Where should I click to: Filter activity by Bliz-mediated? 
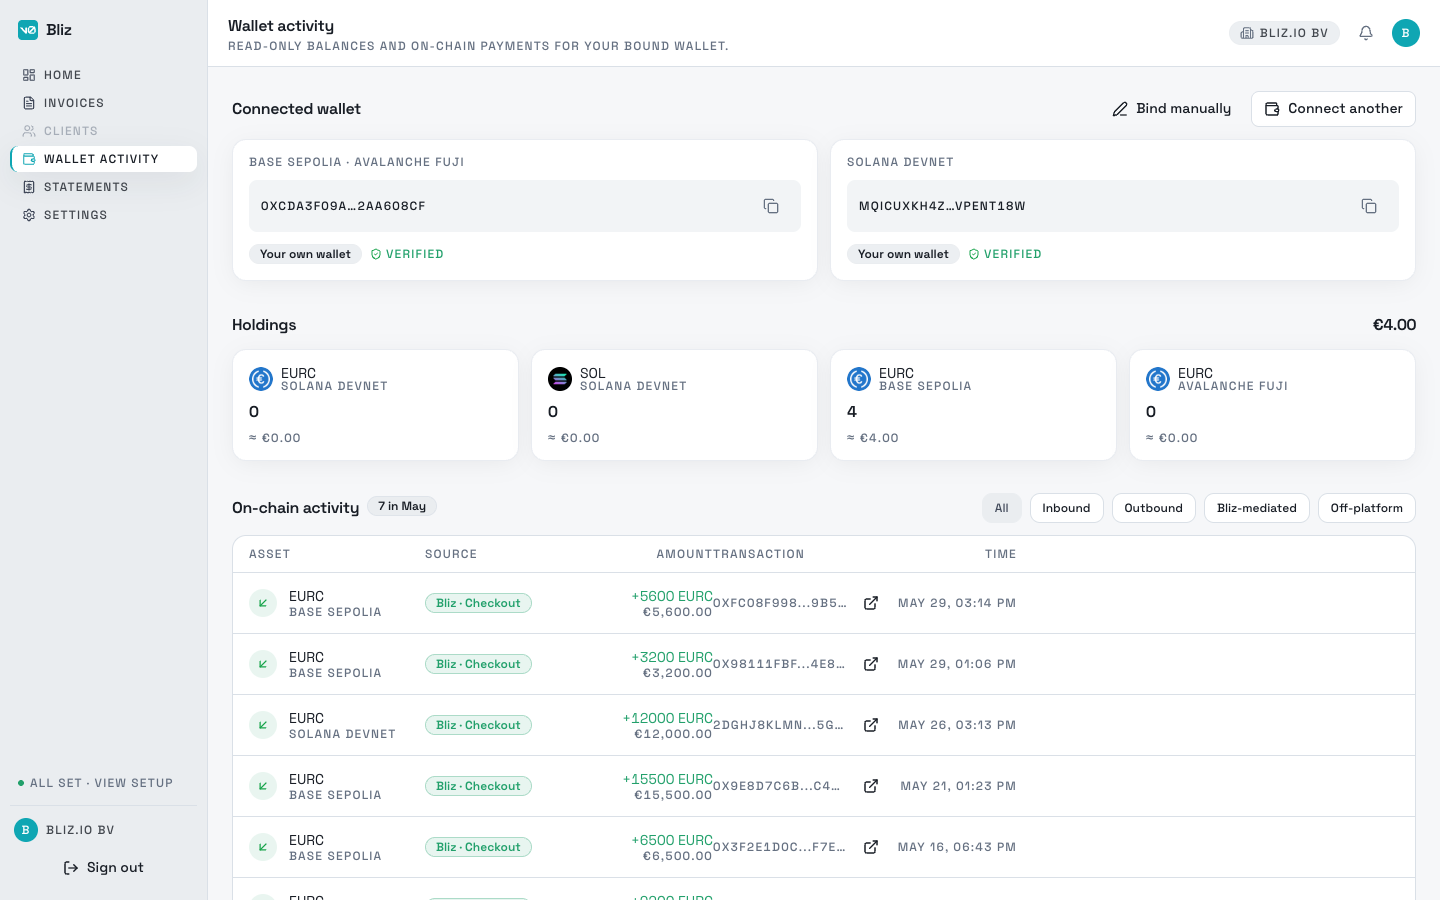1256,508
